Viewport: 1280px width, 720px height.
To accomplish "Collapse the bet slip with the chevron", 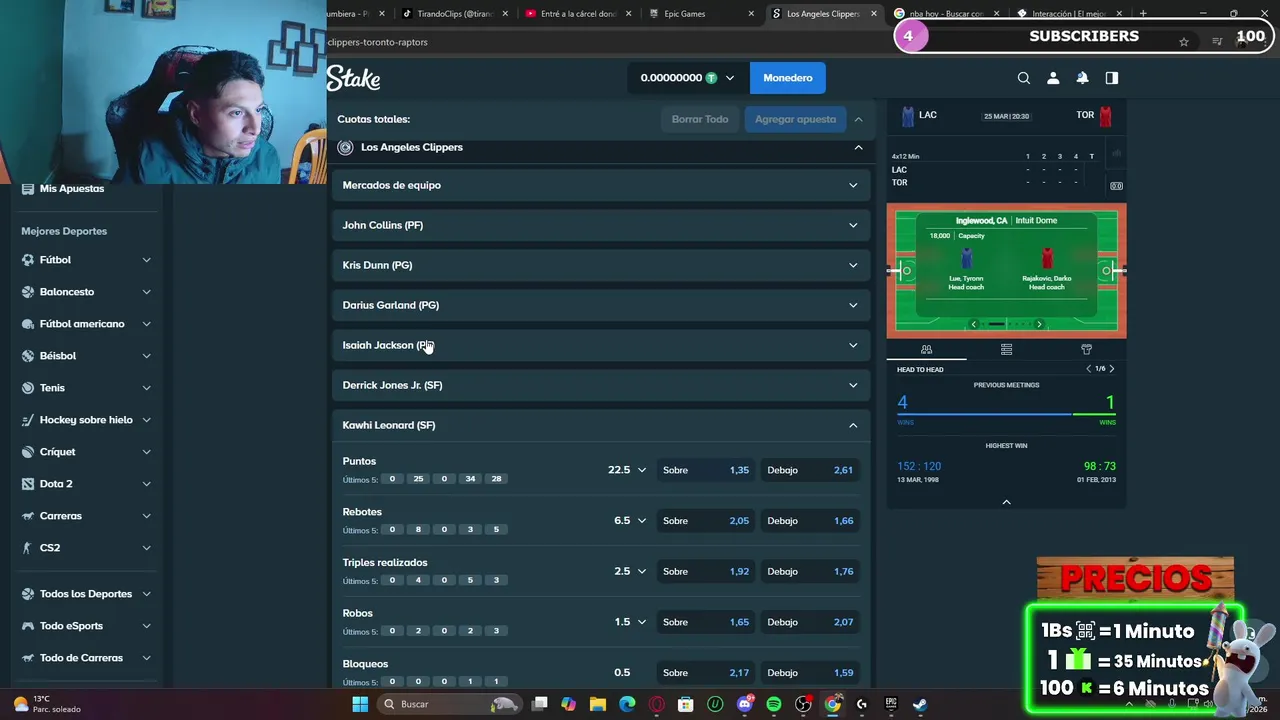I will [x=858, y=119].
